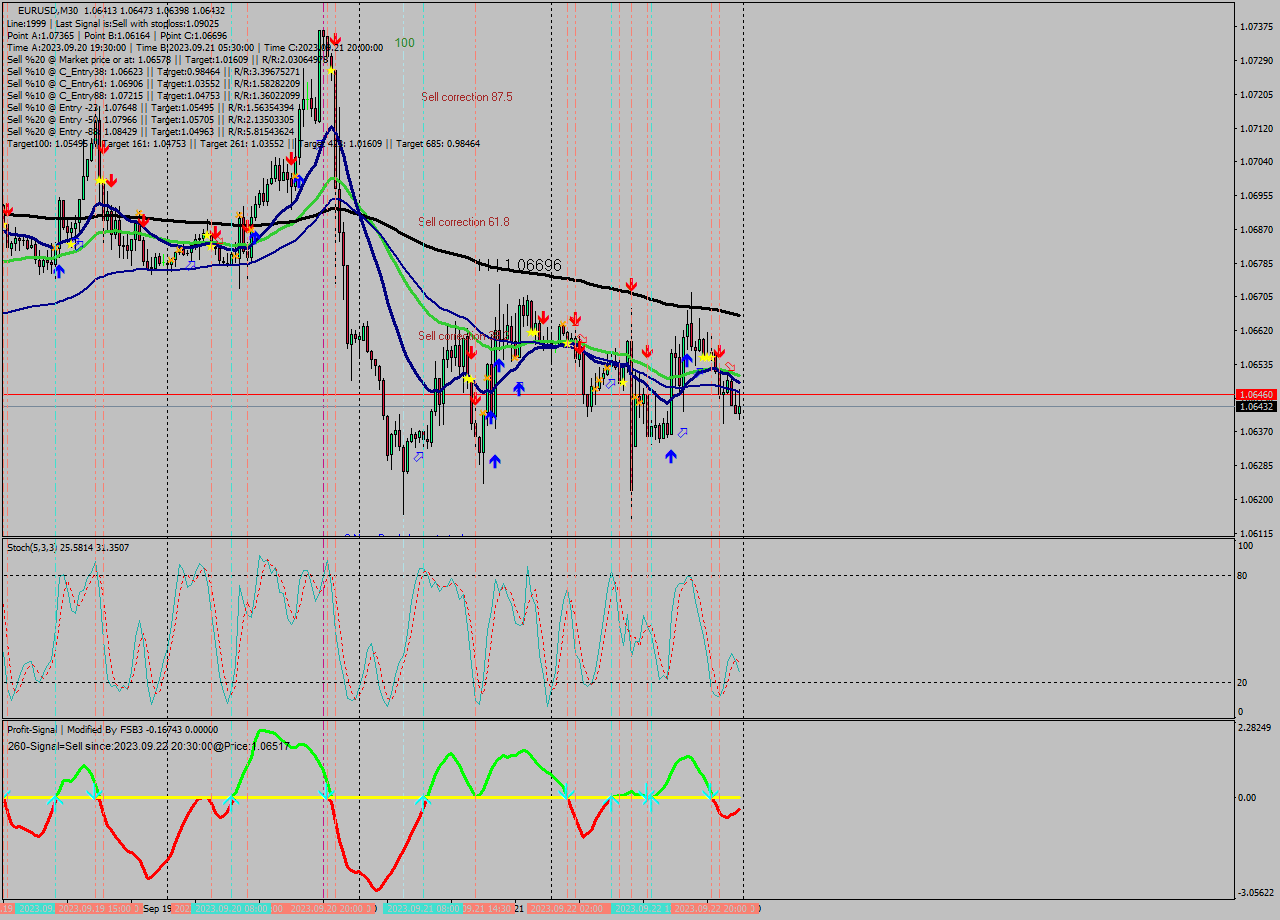
Task: Click the largest cyan cross on Profit-Signal zero line
Action: (649, 797)
